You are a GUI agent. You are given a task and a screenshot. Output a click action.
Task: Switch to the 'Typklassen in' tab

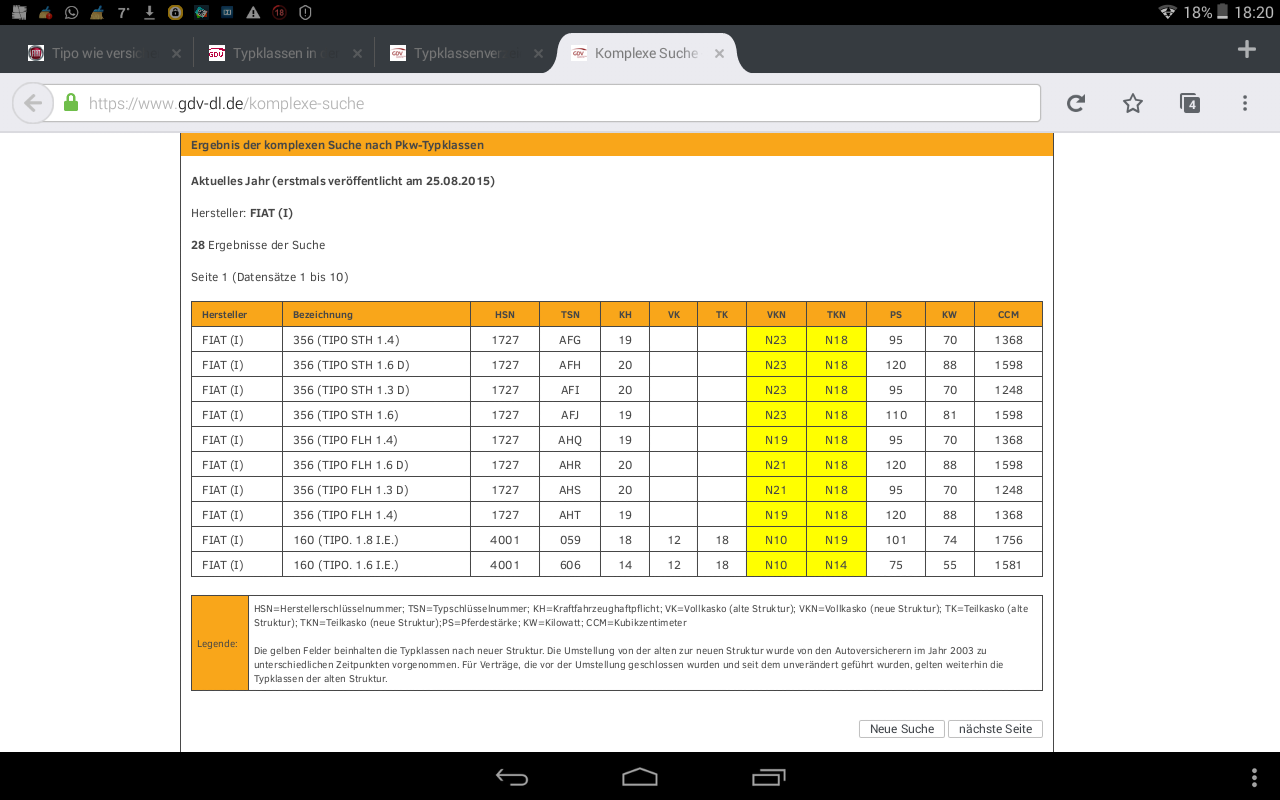pos(275,54)
